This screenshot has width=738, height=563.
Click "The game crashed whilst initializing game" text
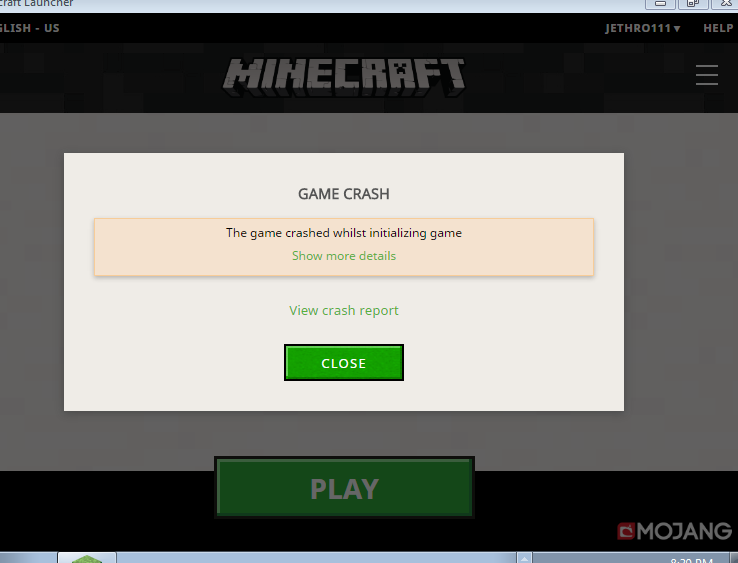pyautogui.click(x=344, y=233)
